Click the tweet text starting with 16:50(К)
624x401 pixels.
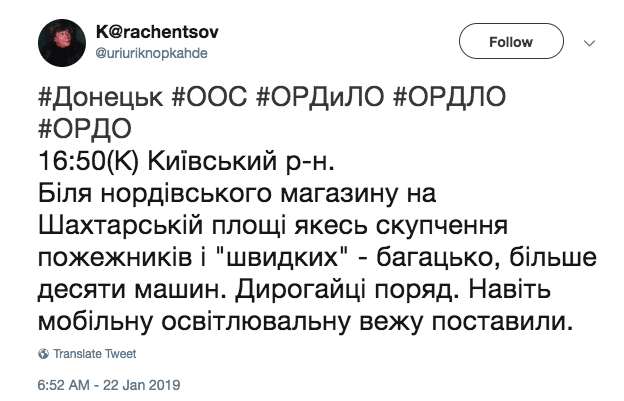click(x=186, y=161)
